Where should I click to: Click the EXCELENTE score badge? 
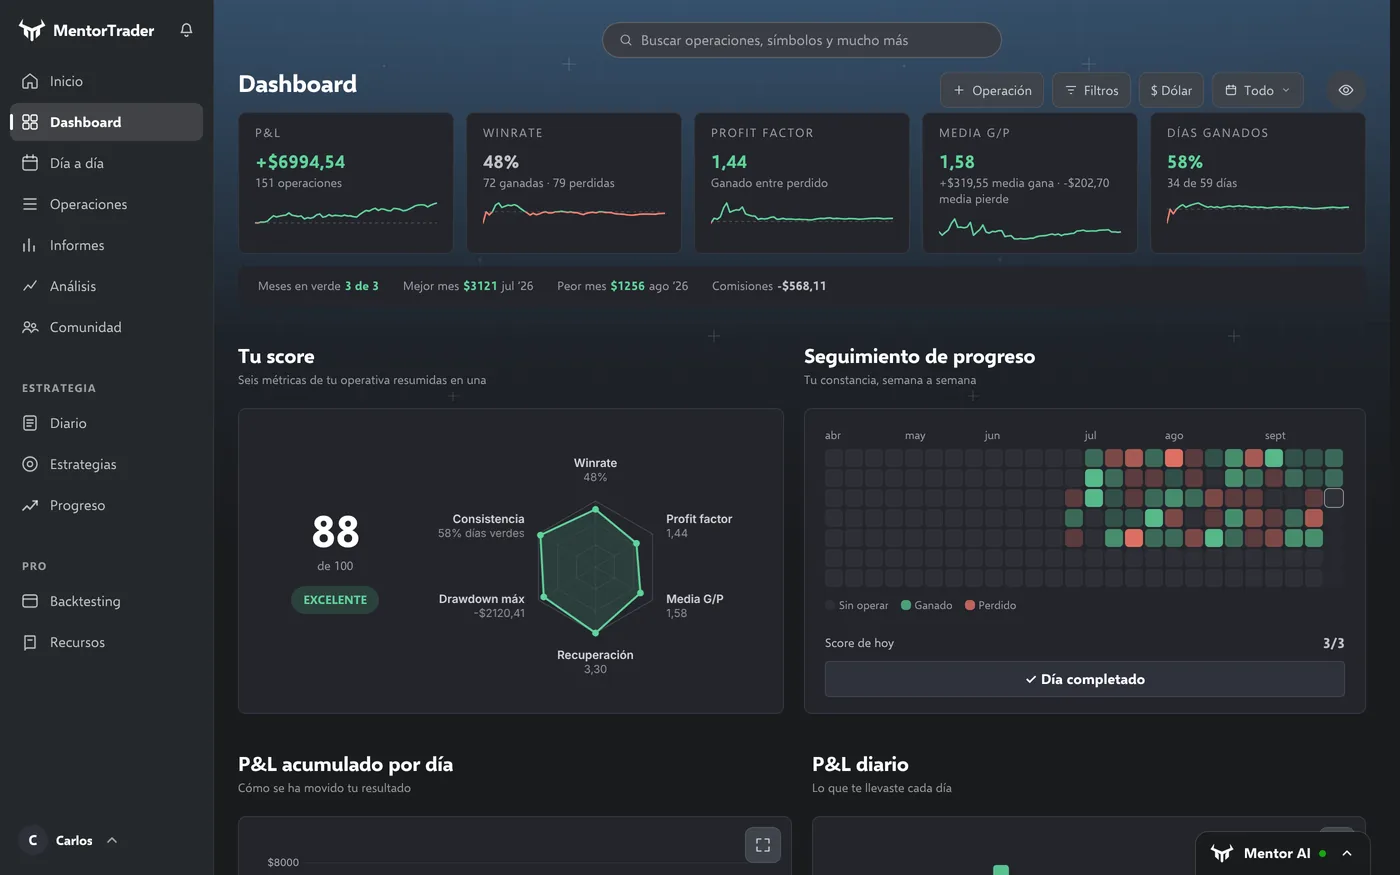tap(335, 600)
